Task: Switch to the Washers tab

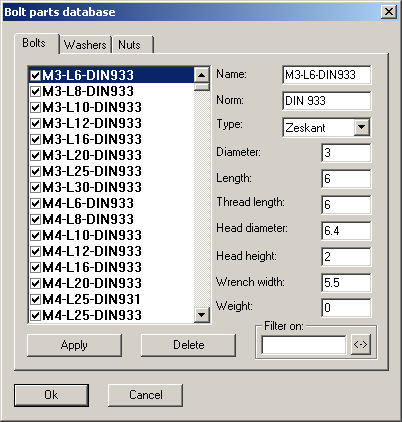Action: (85, 45)
